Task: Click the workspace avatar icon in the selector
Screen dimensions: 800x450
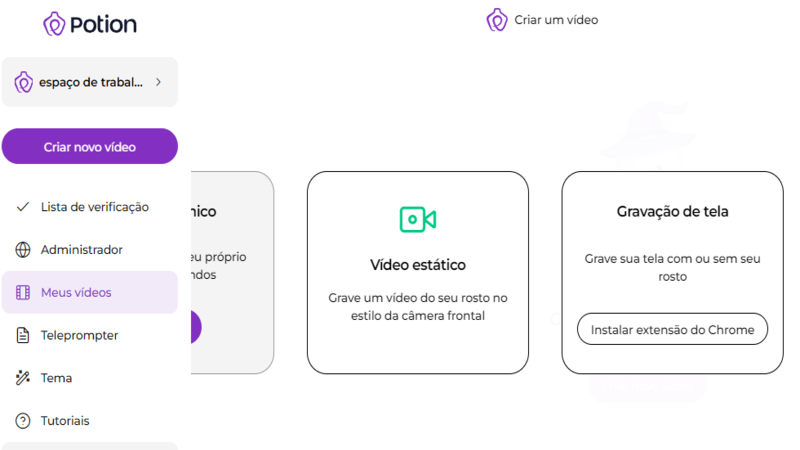Action: tap(24, 83)
